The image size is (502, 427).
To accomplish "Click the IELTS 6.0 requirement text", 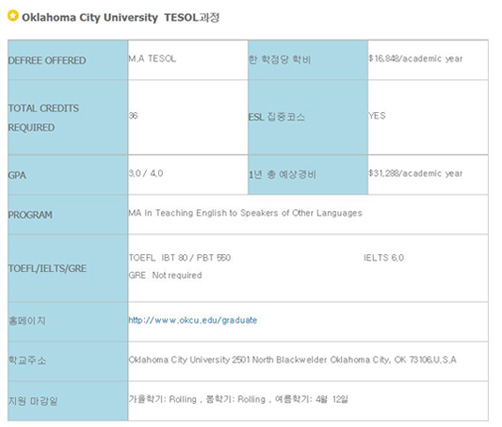I will click(384, 258).
